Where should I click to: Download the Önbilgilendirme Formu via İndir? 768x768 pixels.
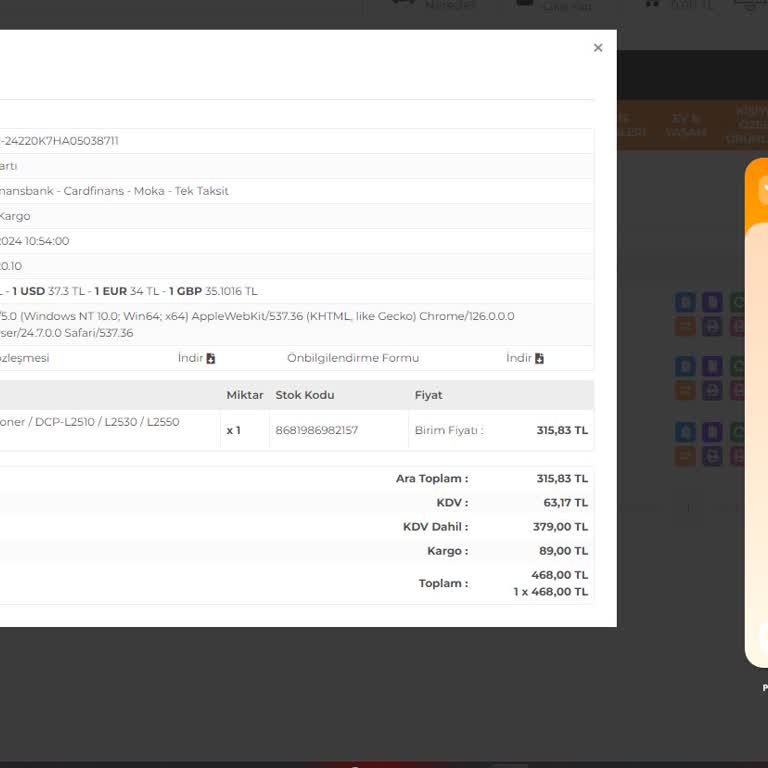pyautogui.click(x=525, y=358)
